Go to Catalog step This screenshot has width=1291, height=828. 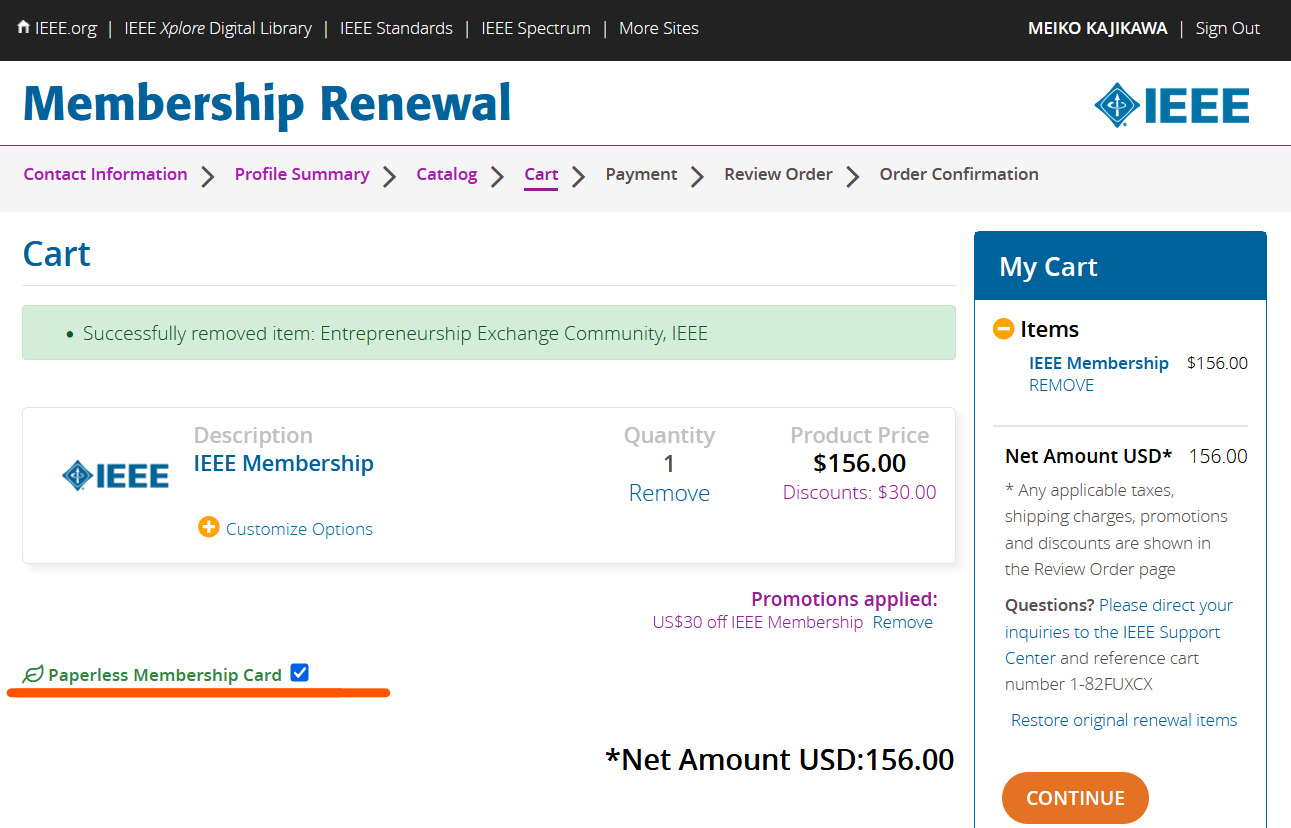tap(447, 174)
